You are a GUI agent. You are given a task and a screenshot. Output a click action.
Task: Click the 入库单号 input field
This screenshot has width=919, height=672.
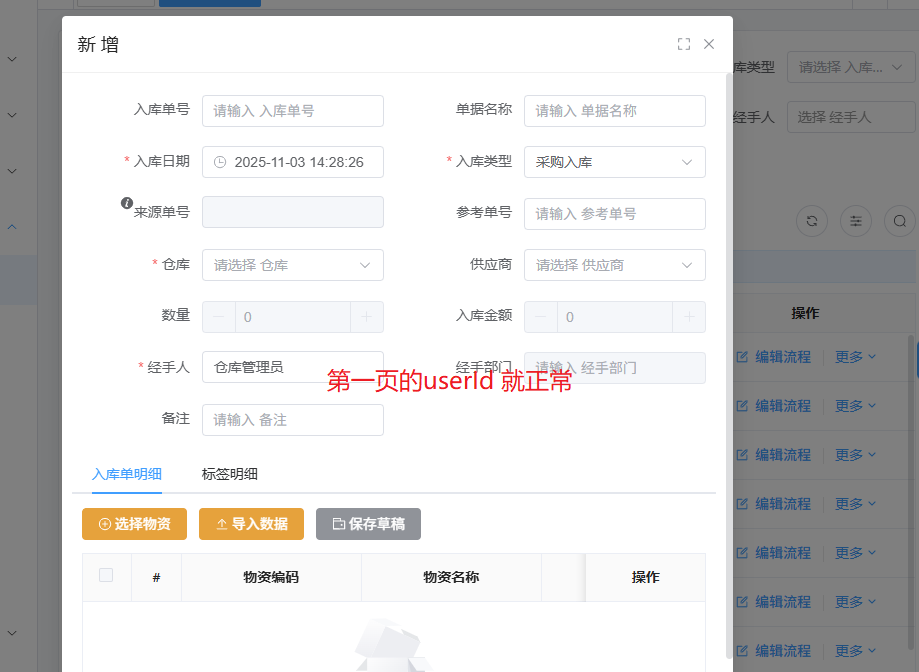pos(292,111)
